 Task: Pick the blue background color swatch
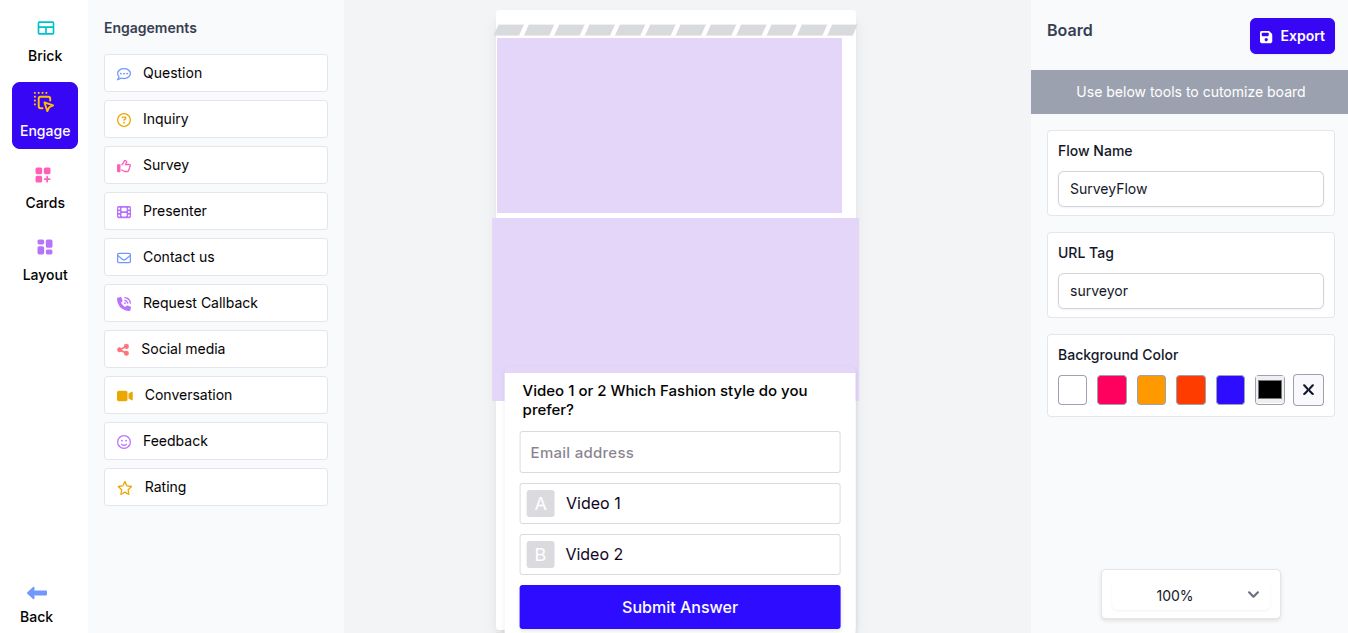1230,390
